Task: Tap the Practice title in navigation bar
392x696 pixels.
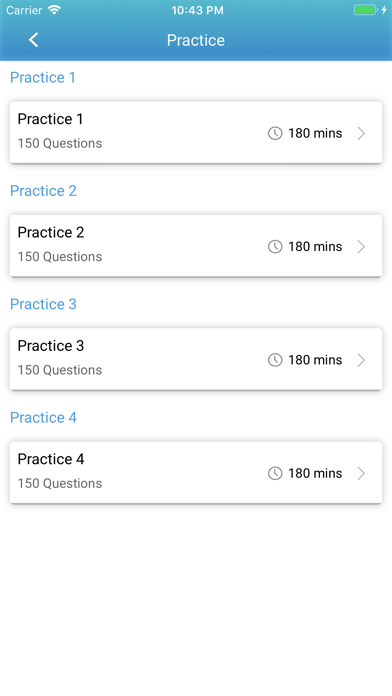Action: (x=196, y=40)
